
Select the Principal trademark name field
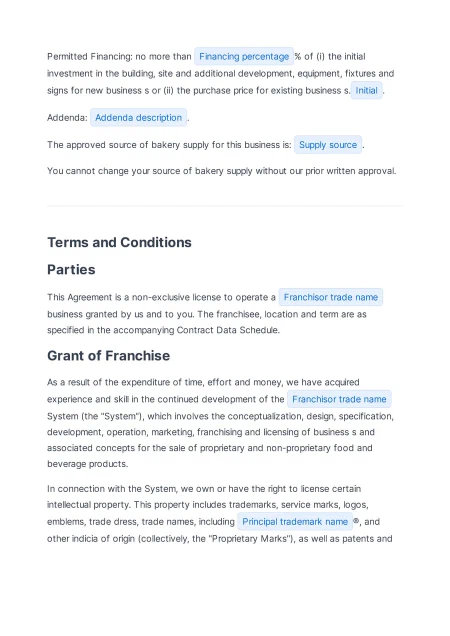pos(295,522)
